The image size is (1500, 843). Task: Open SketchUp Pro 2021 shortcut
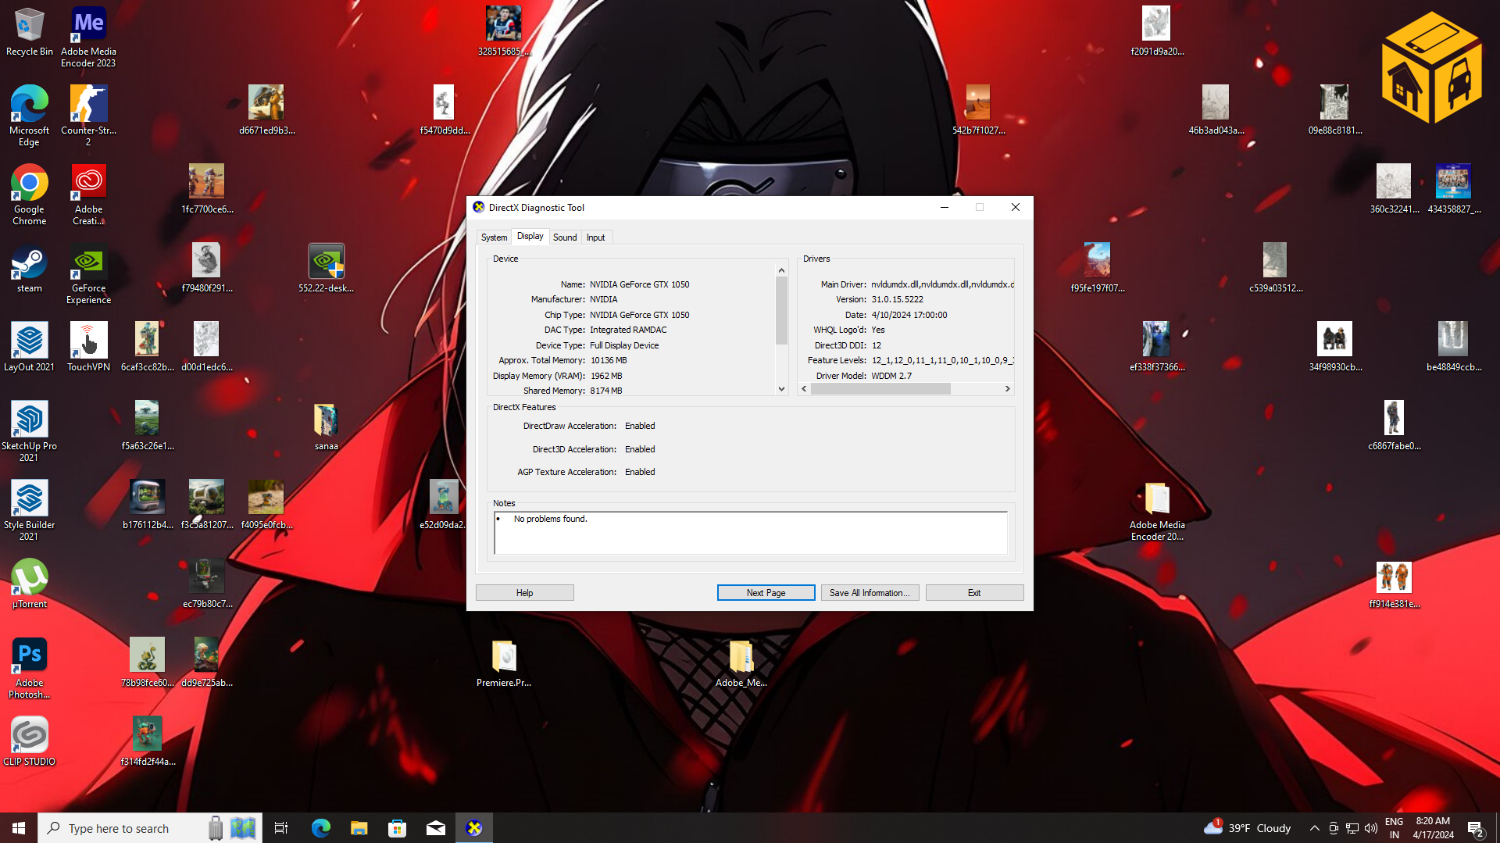pyautogui.click(x=29, y=431)
